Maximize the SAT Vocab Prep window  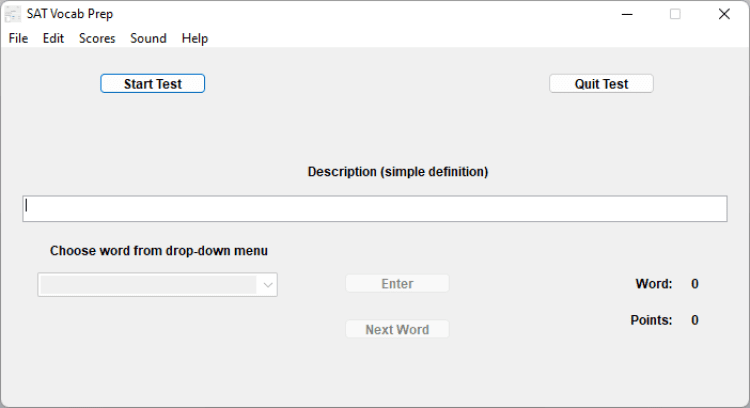(675, 14)
